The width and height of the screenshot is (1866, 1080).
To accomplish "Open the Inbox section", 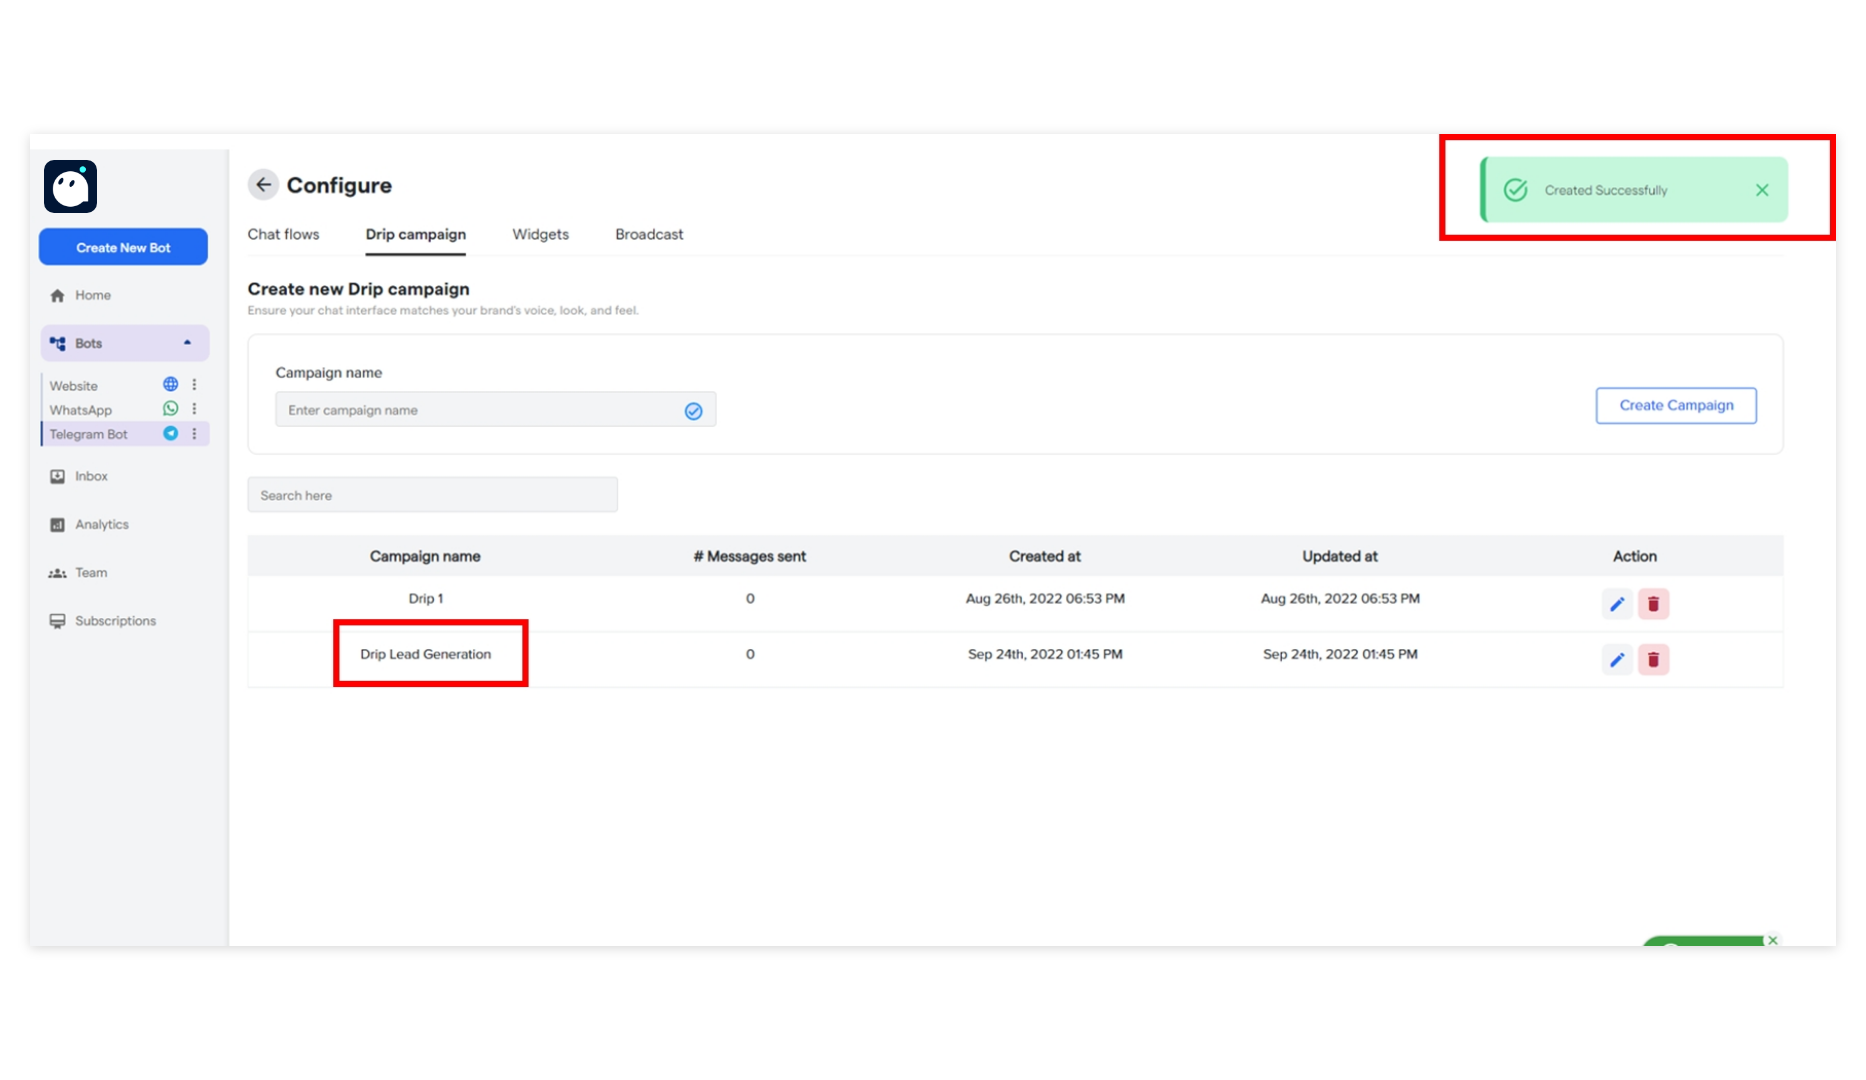I will tap(91, 476).
